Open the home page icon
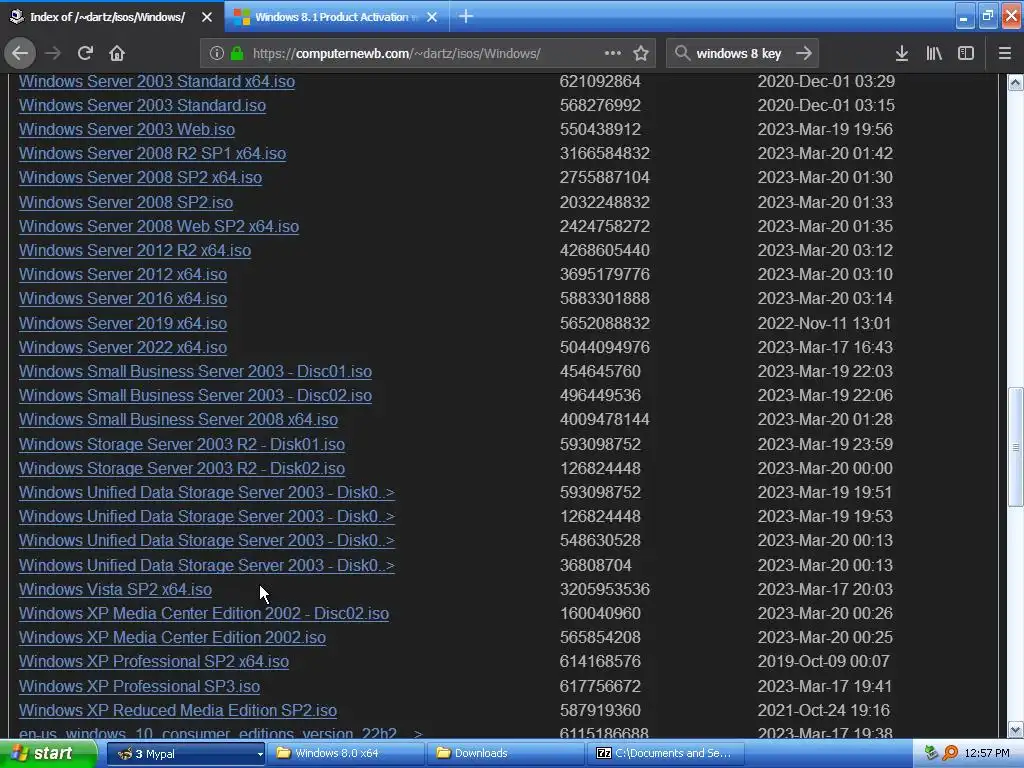 pyautogui.click(x=117, y=53)
